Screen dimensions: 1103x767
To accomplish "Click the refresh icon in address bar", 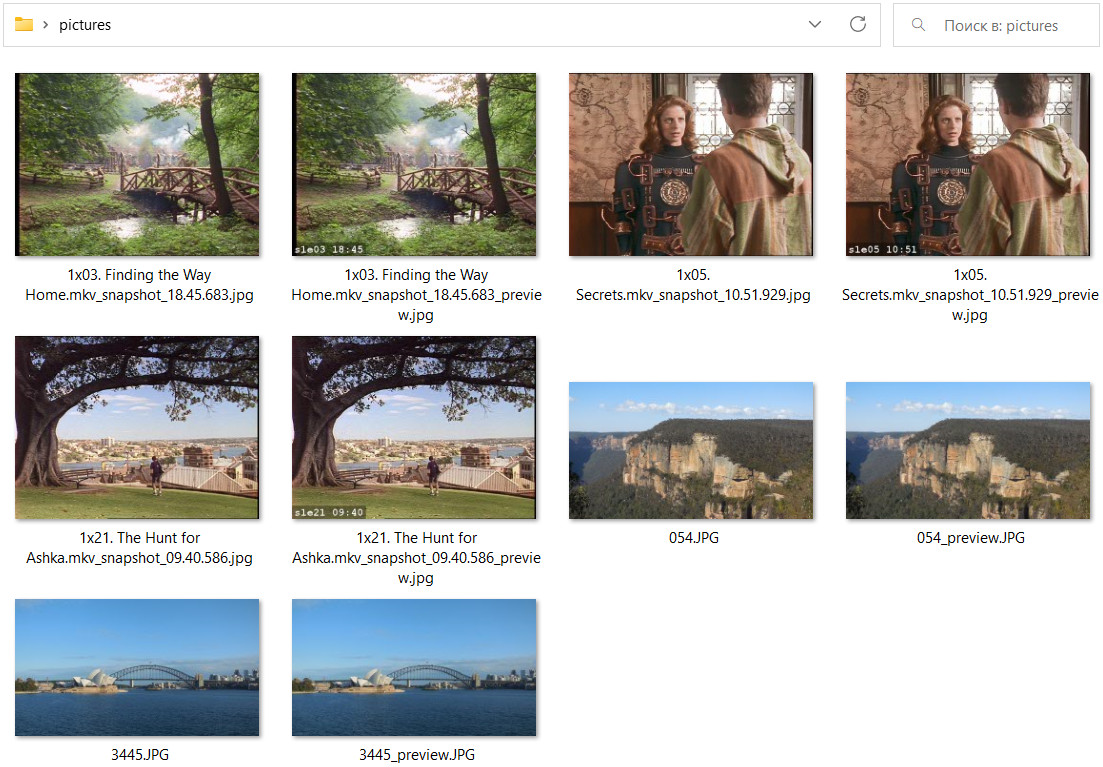I will (857, 25).
